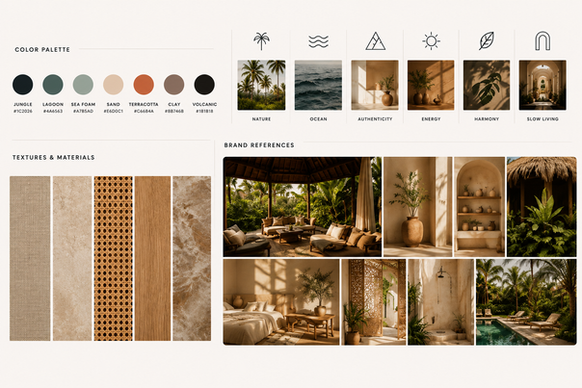
Task: Select the Terracotta orange color swatch
Action: pos(144,84)
